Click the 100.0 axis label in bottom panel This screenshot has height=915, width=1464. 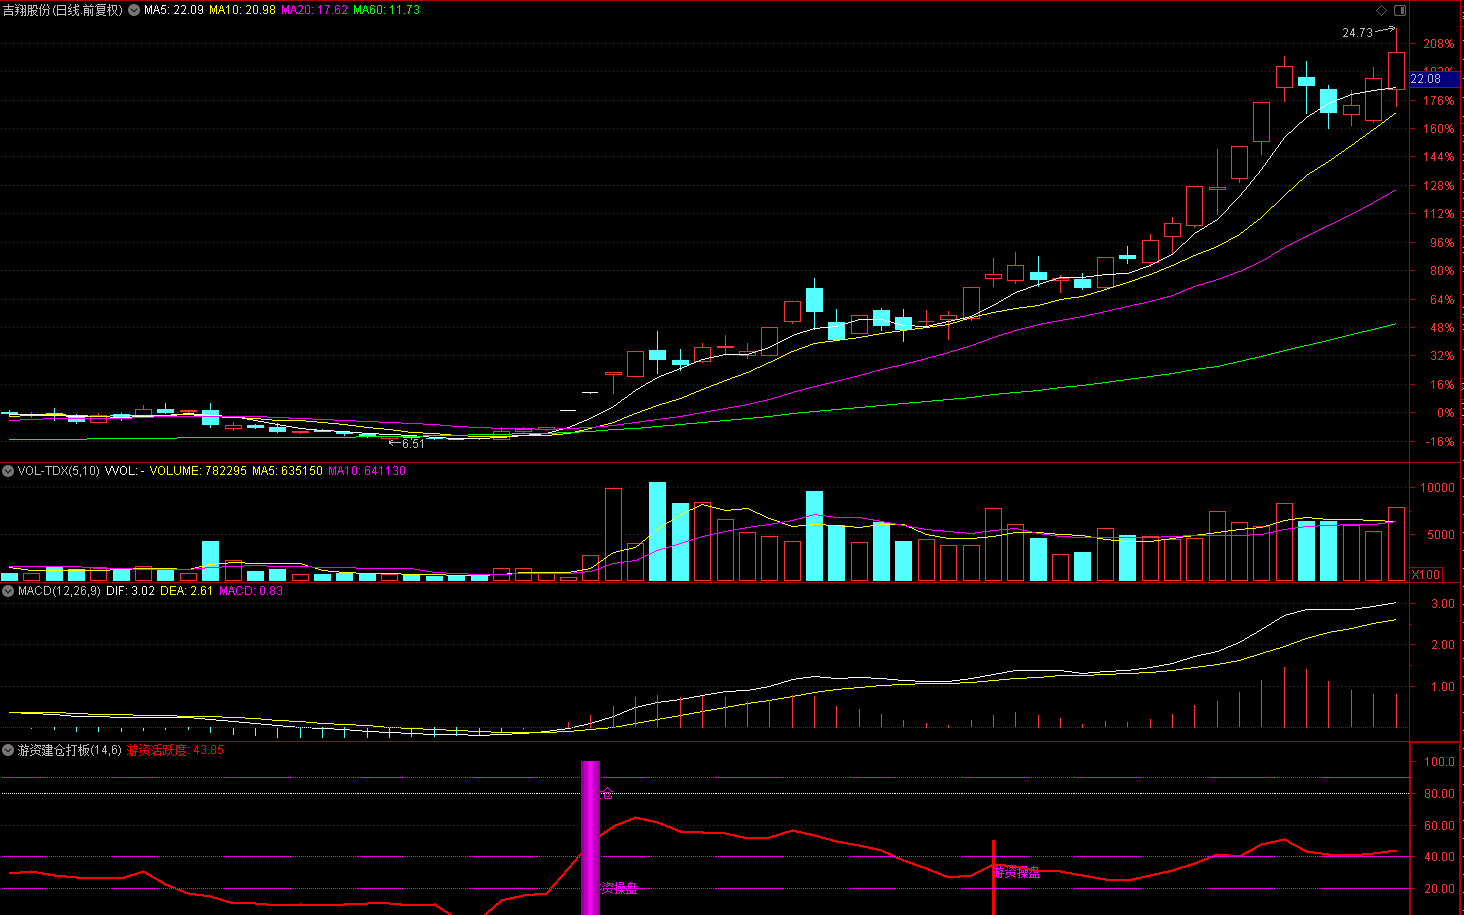coord(1439,762)
